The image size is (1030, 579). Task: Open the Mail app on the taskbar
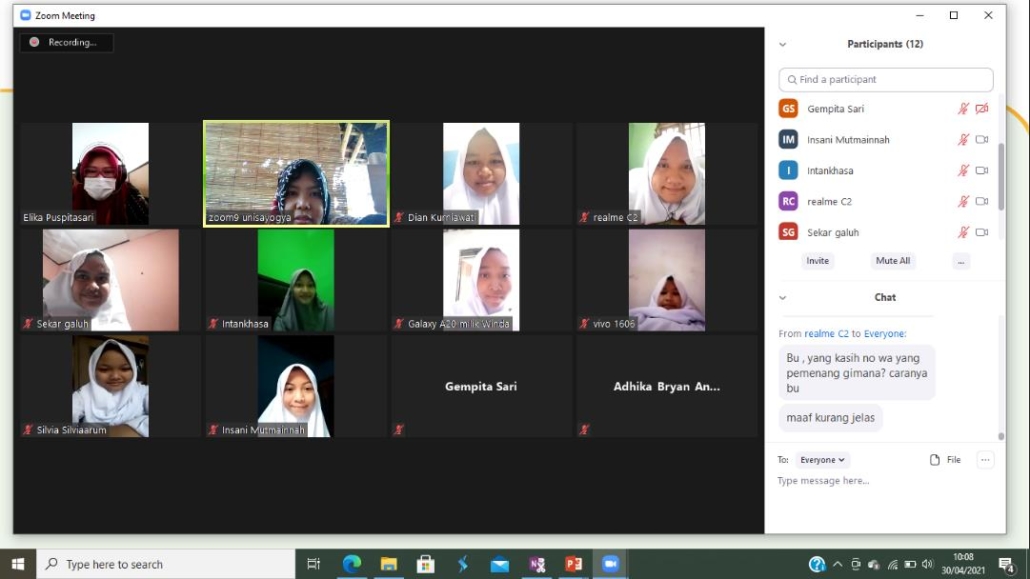coord(499,564)
